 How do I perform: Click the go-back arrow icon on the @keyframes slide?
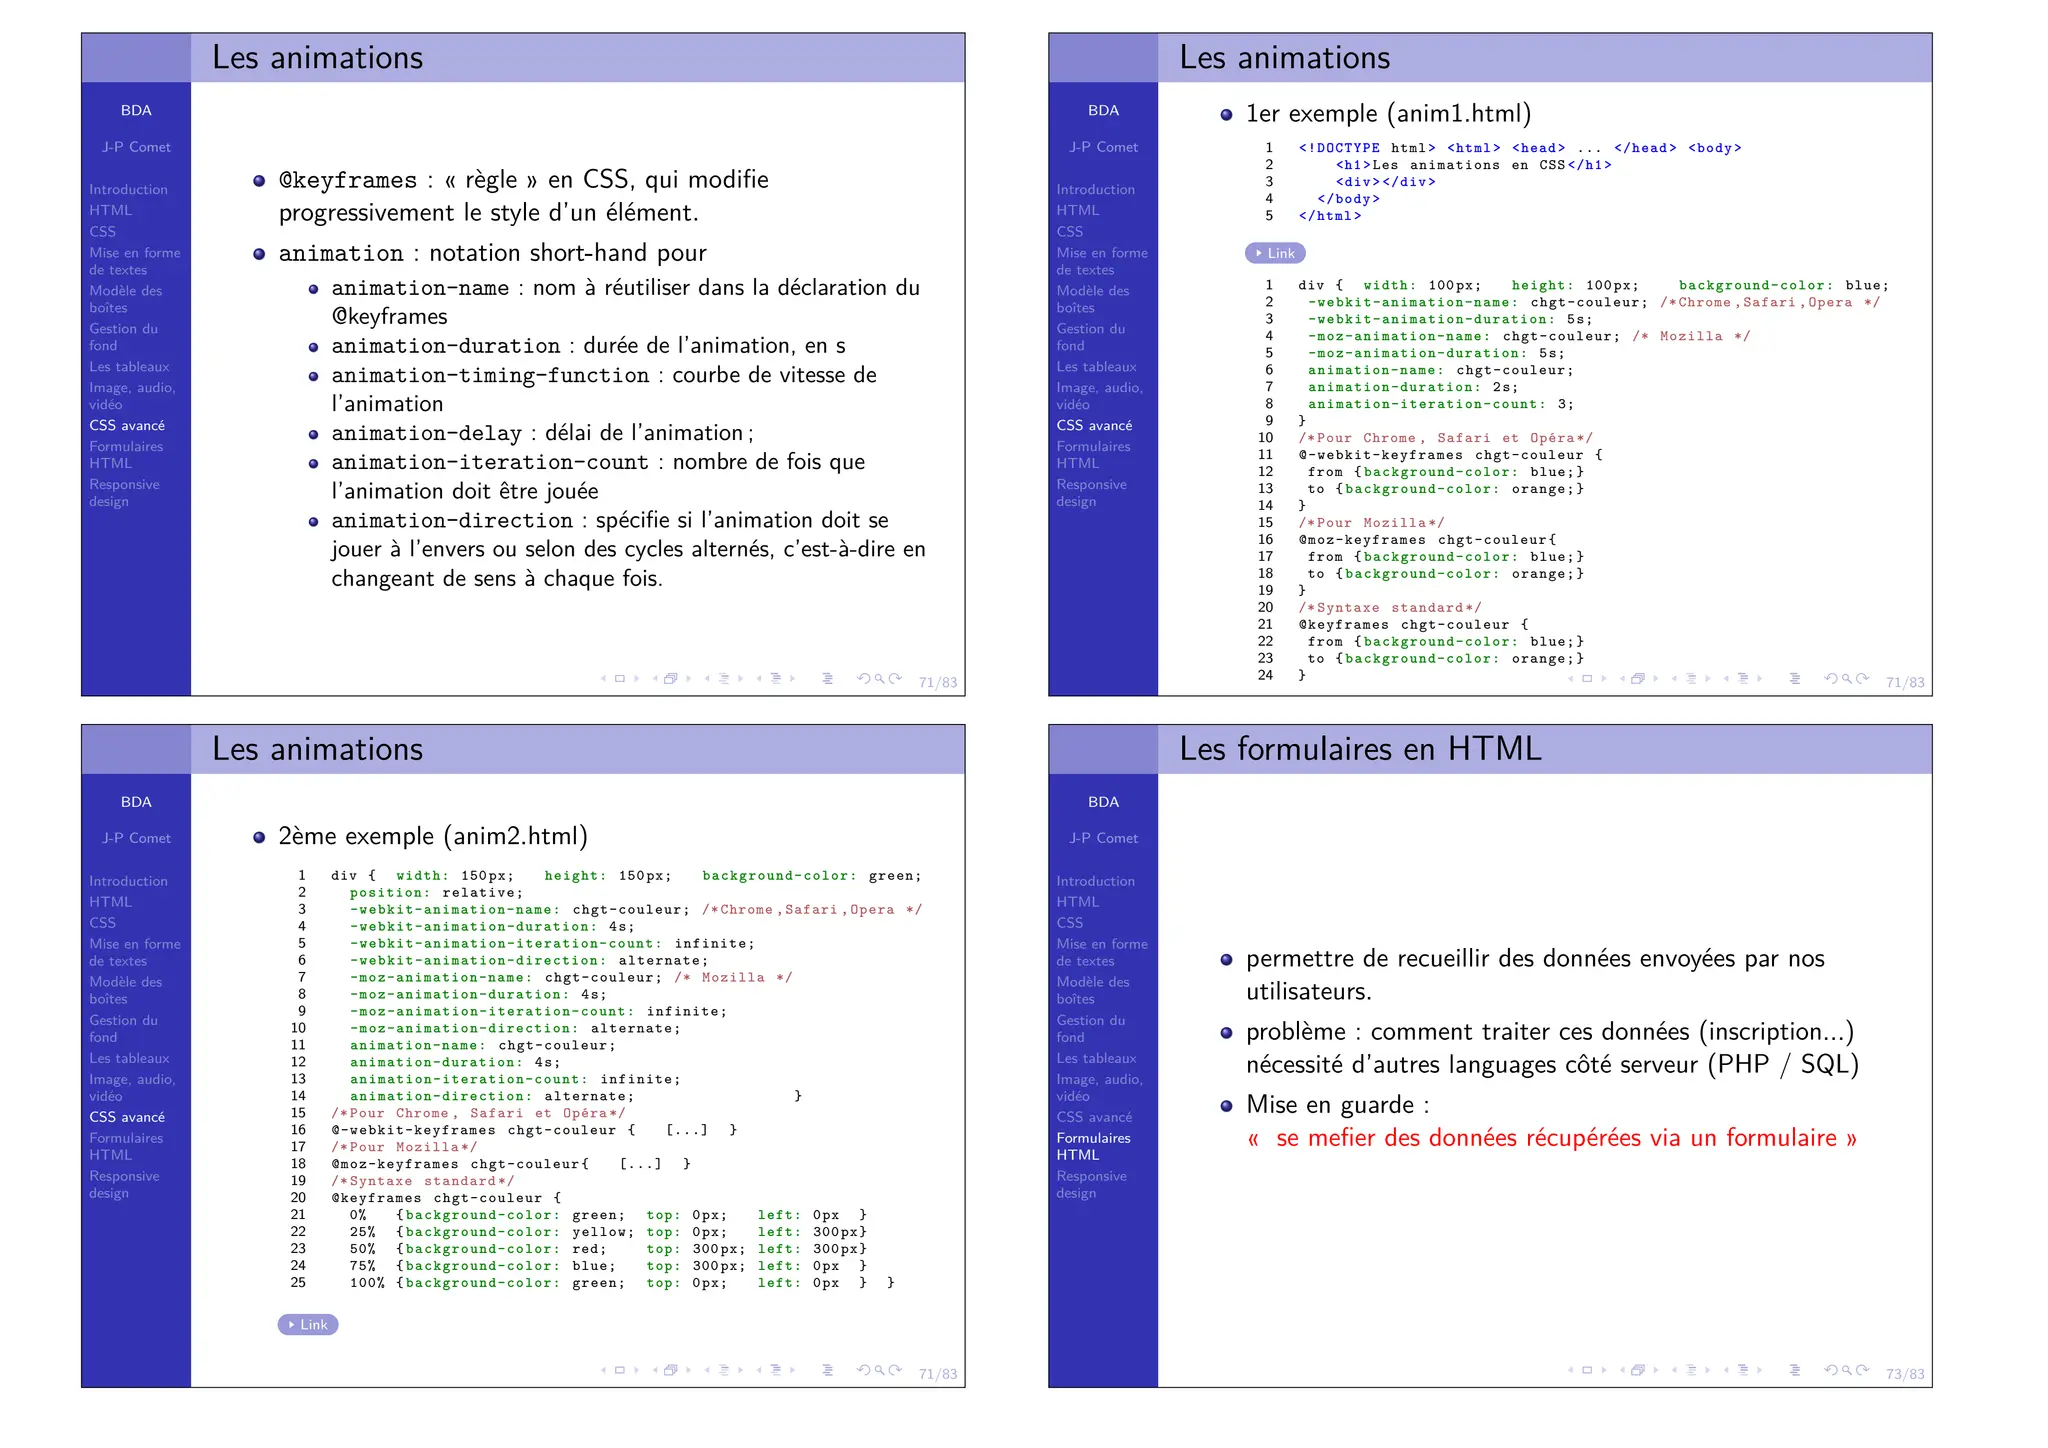[x=862, y=679]
